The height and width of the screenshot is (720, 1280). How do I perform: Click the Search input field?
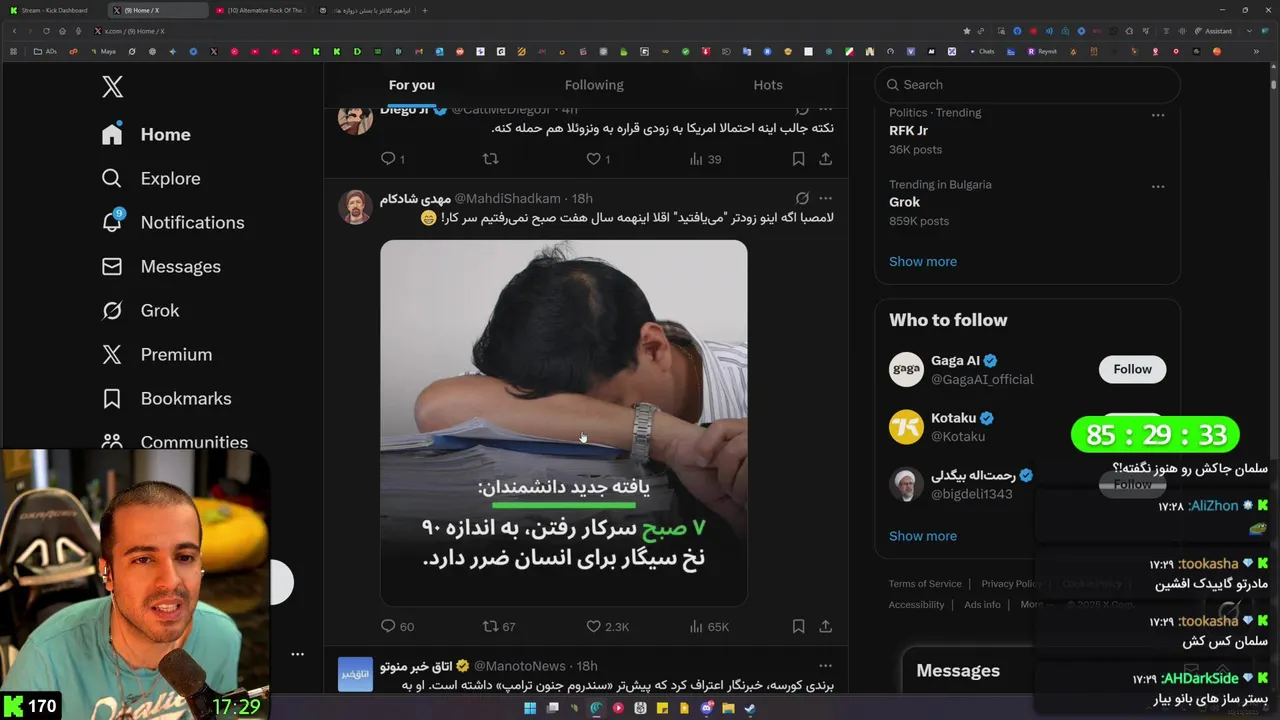click(x=1027, y=85)
